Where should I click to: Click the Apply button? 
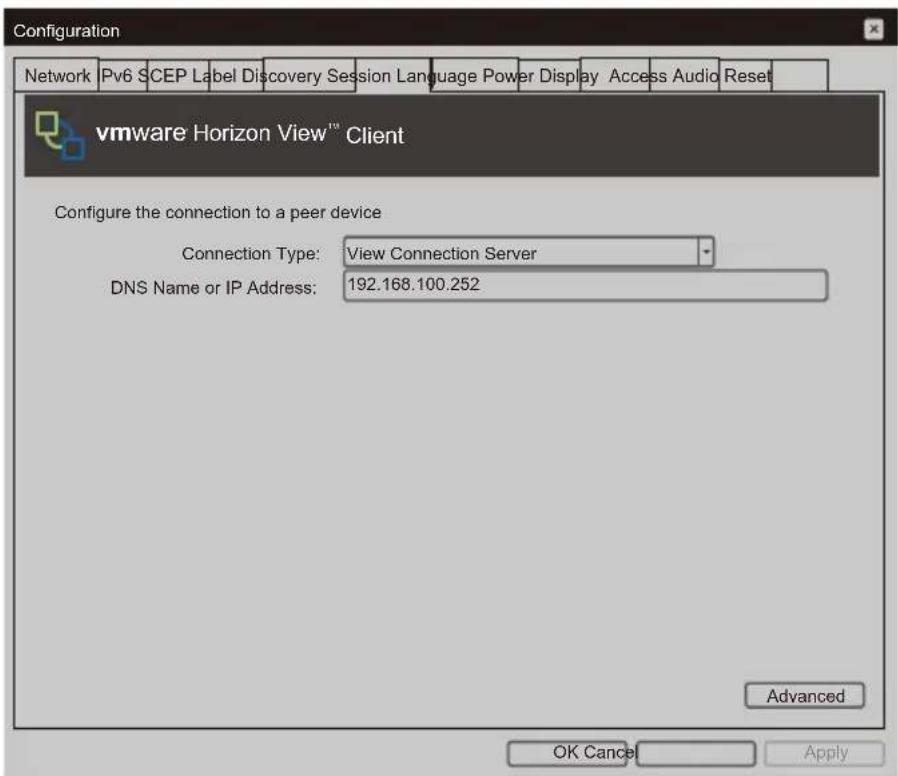tap(825, 753)
